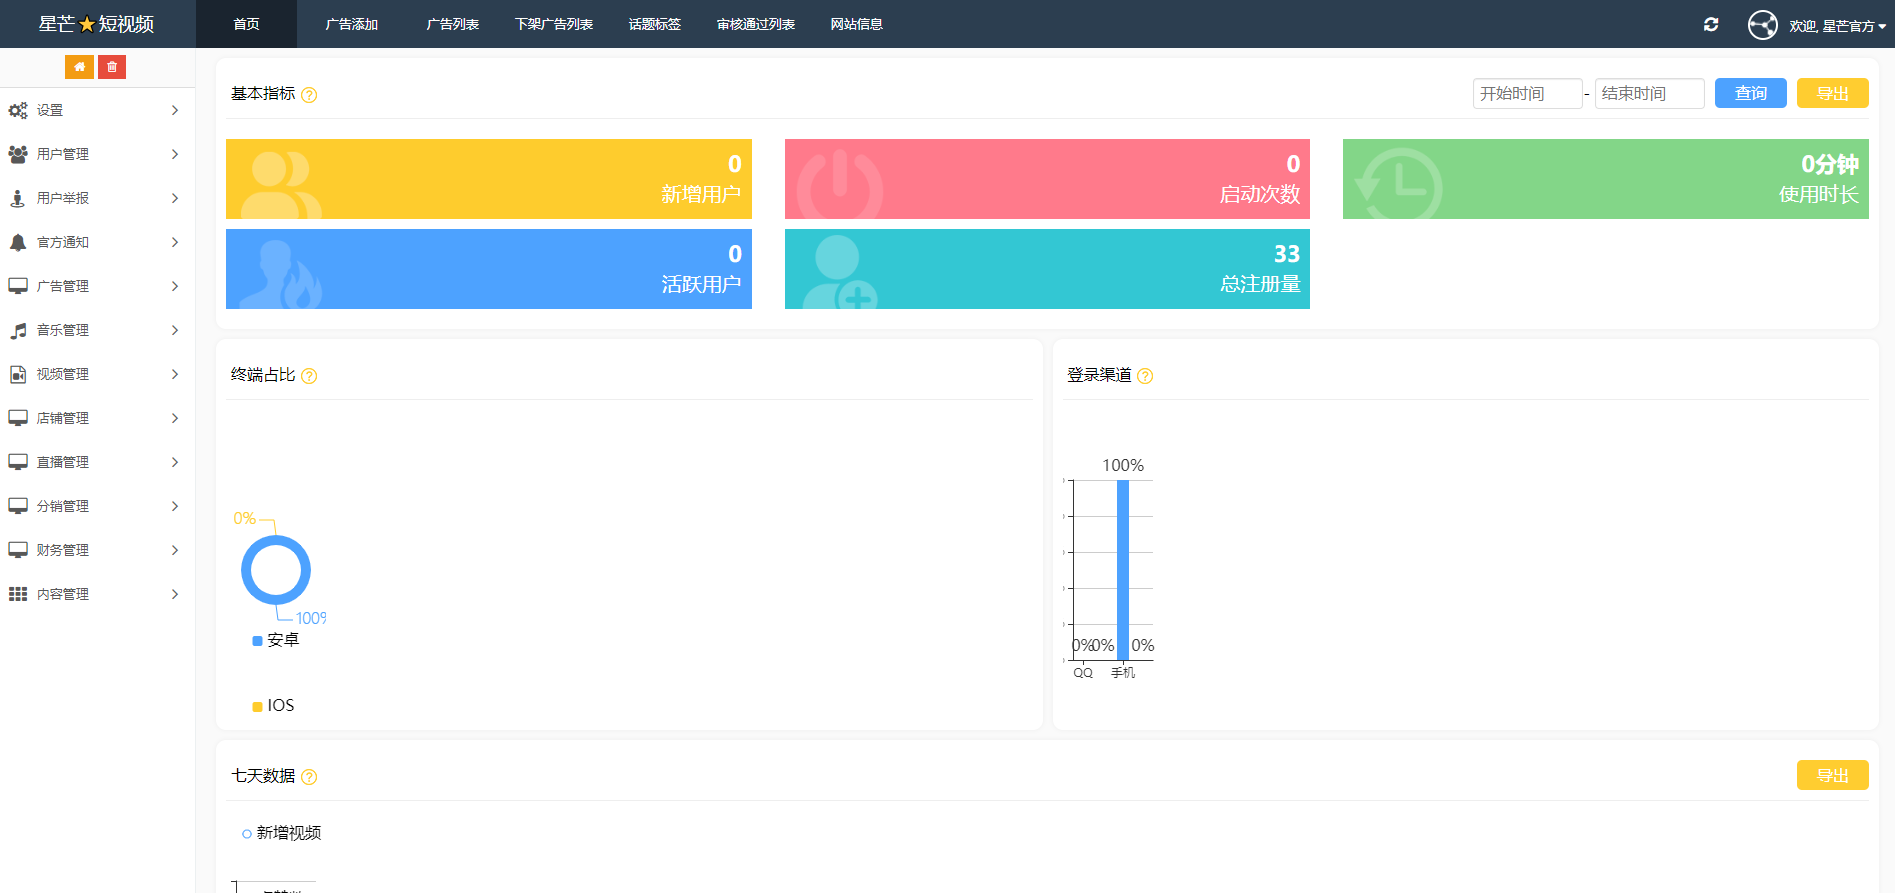This screenshot has width=1895, height=893.
Task: Click 导出 button in 七天数据 panel
Action: [1833, 775]
